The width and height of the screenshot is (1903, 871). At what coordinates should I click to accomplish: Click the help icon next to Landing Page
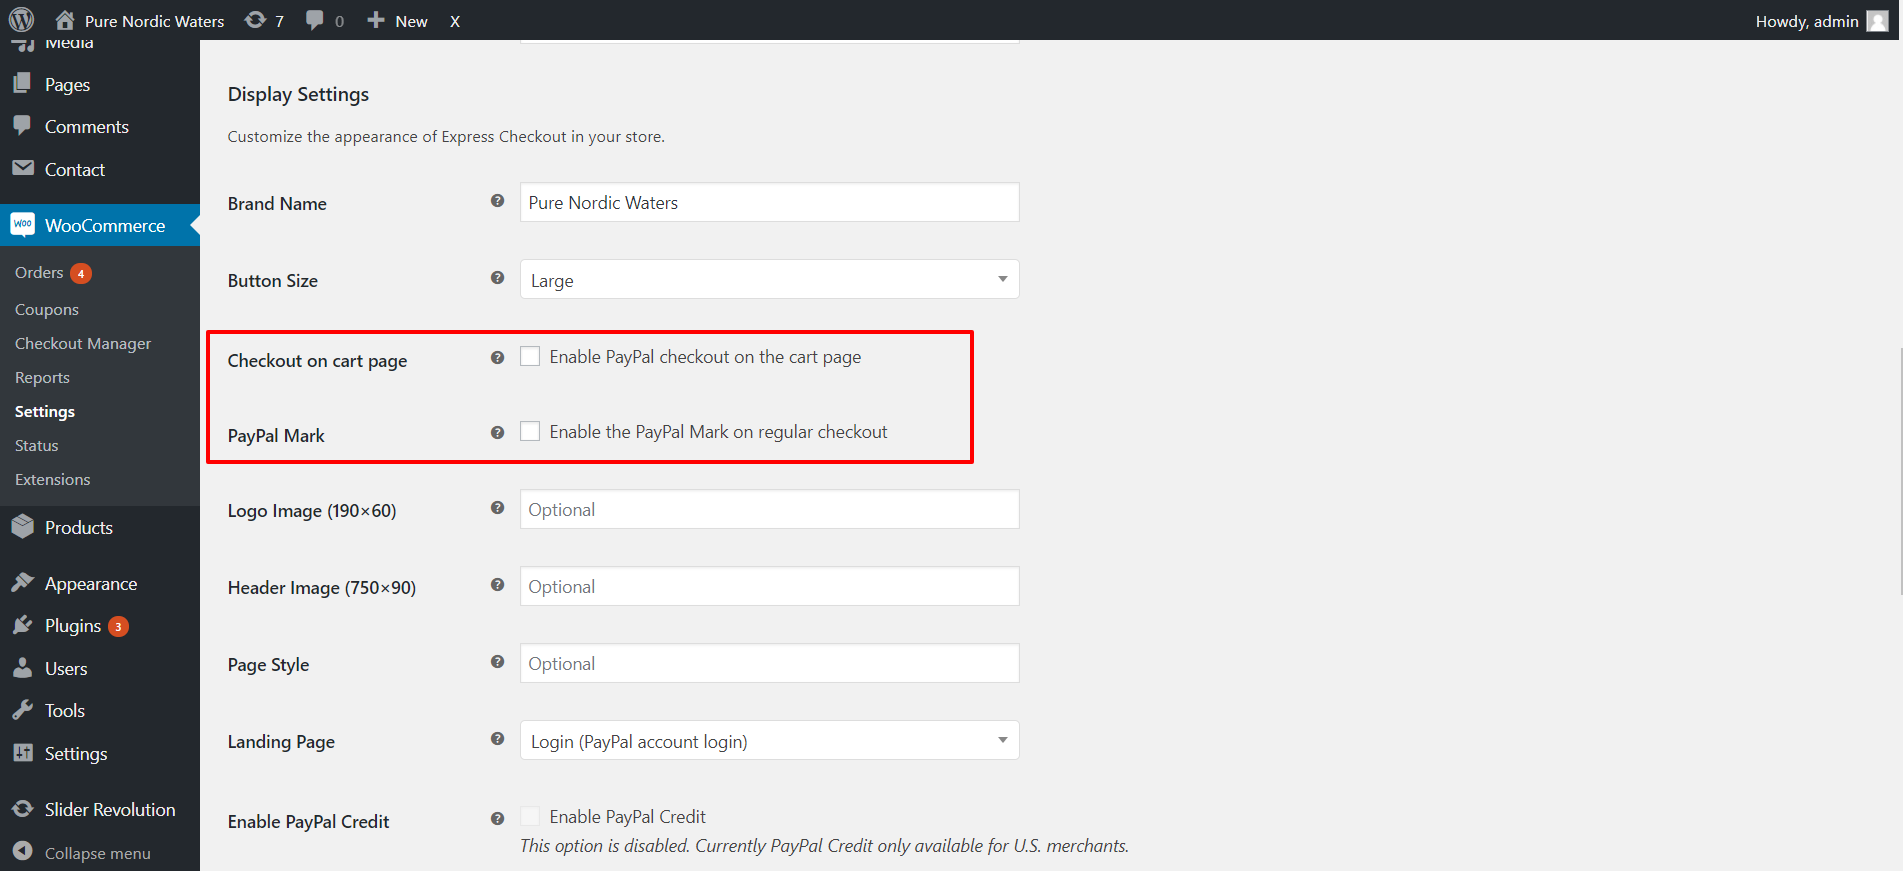click(x=497, y=739)
